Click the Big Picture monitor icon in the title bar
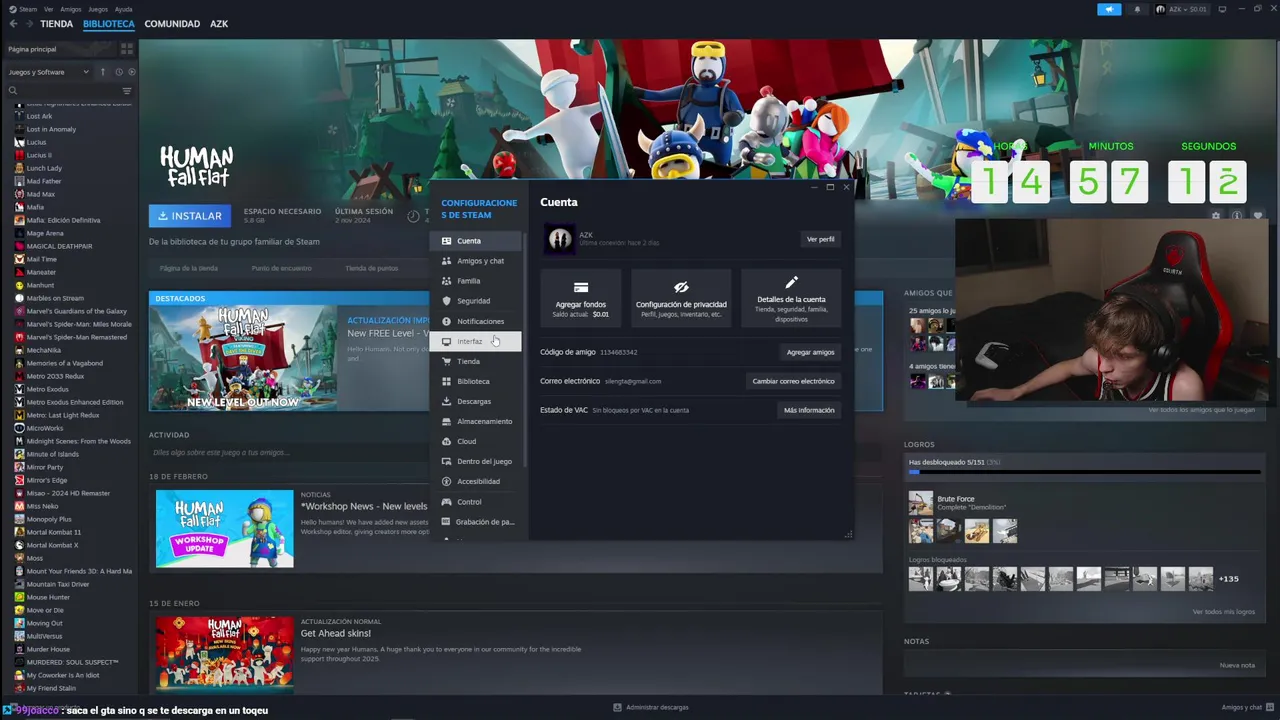This screenshot has width=1280, height=720. click(x=1222, y=9)
